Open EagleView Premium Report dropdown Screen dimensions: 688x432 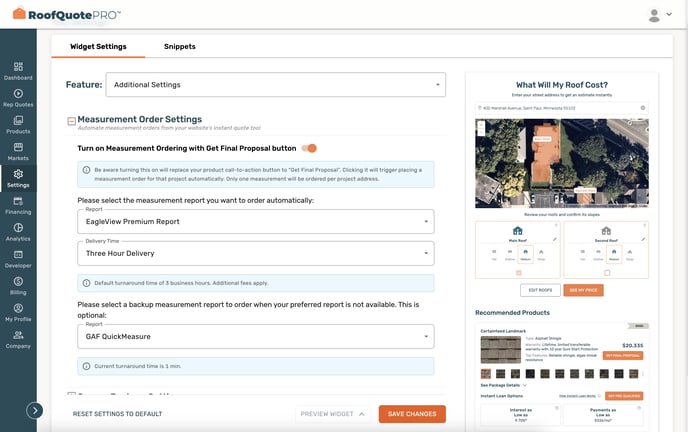click(x=256, y=221)
